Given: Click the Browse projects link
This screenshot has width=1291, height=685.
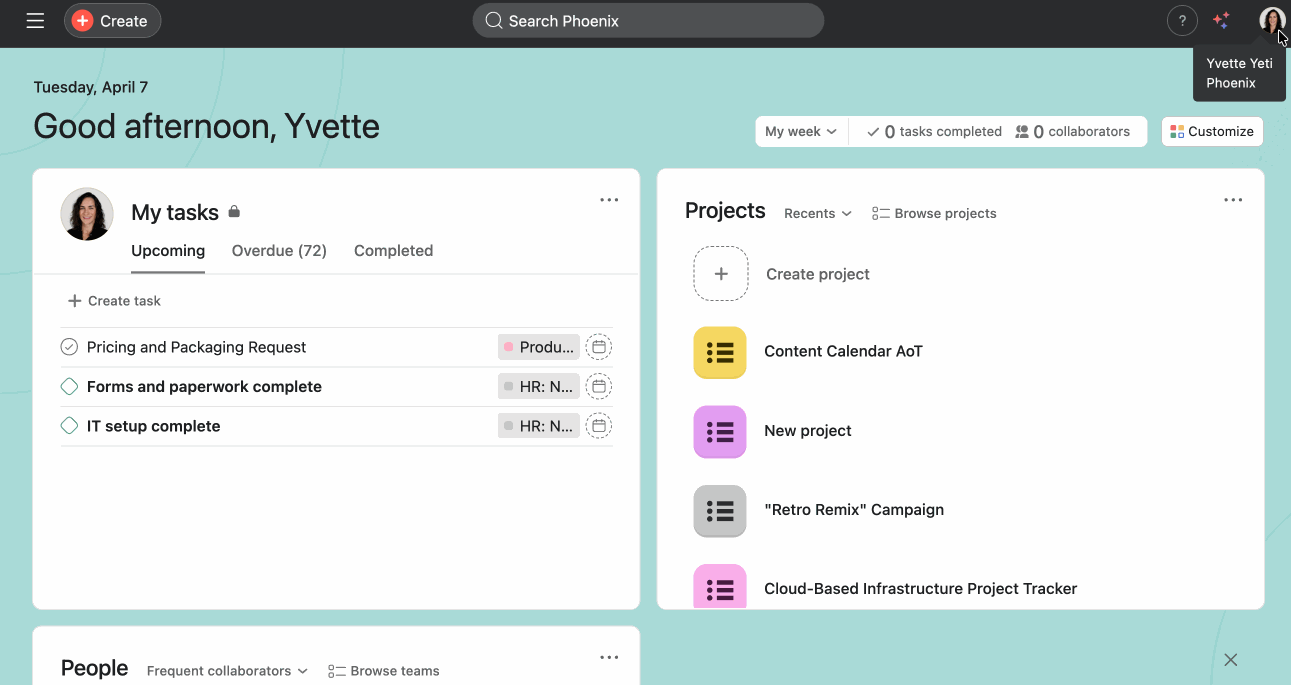Looking at the screenshot, I should point(934,214).
